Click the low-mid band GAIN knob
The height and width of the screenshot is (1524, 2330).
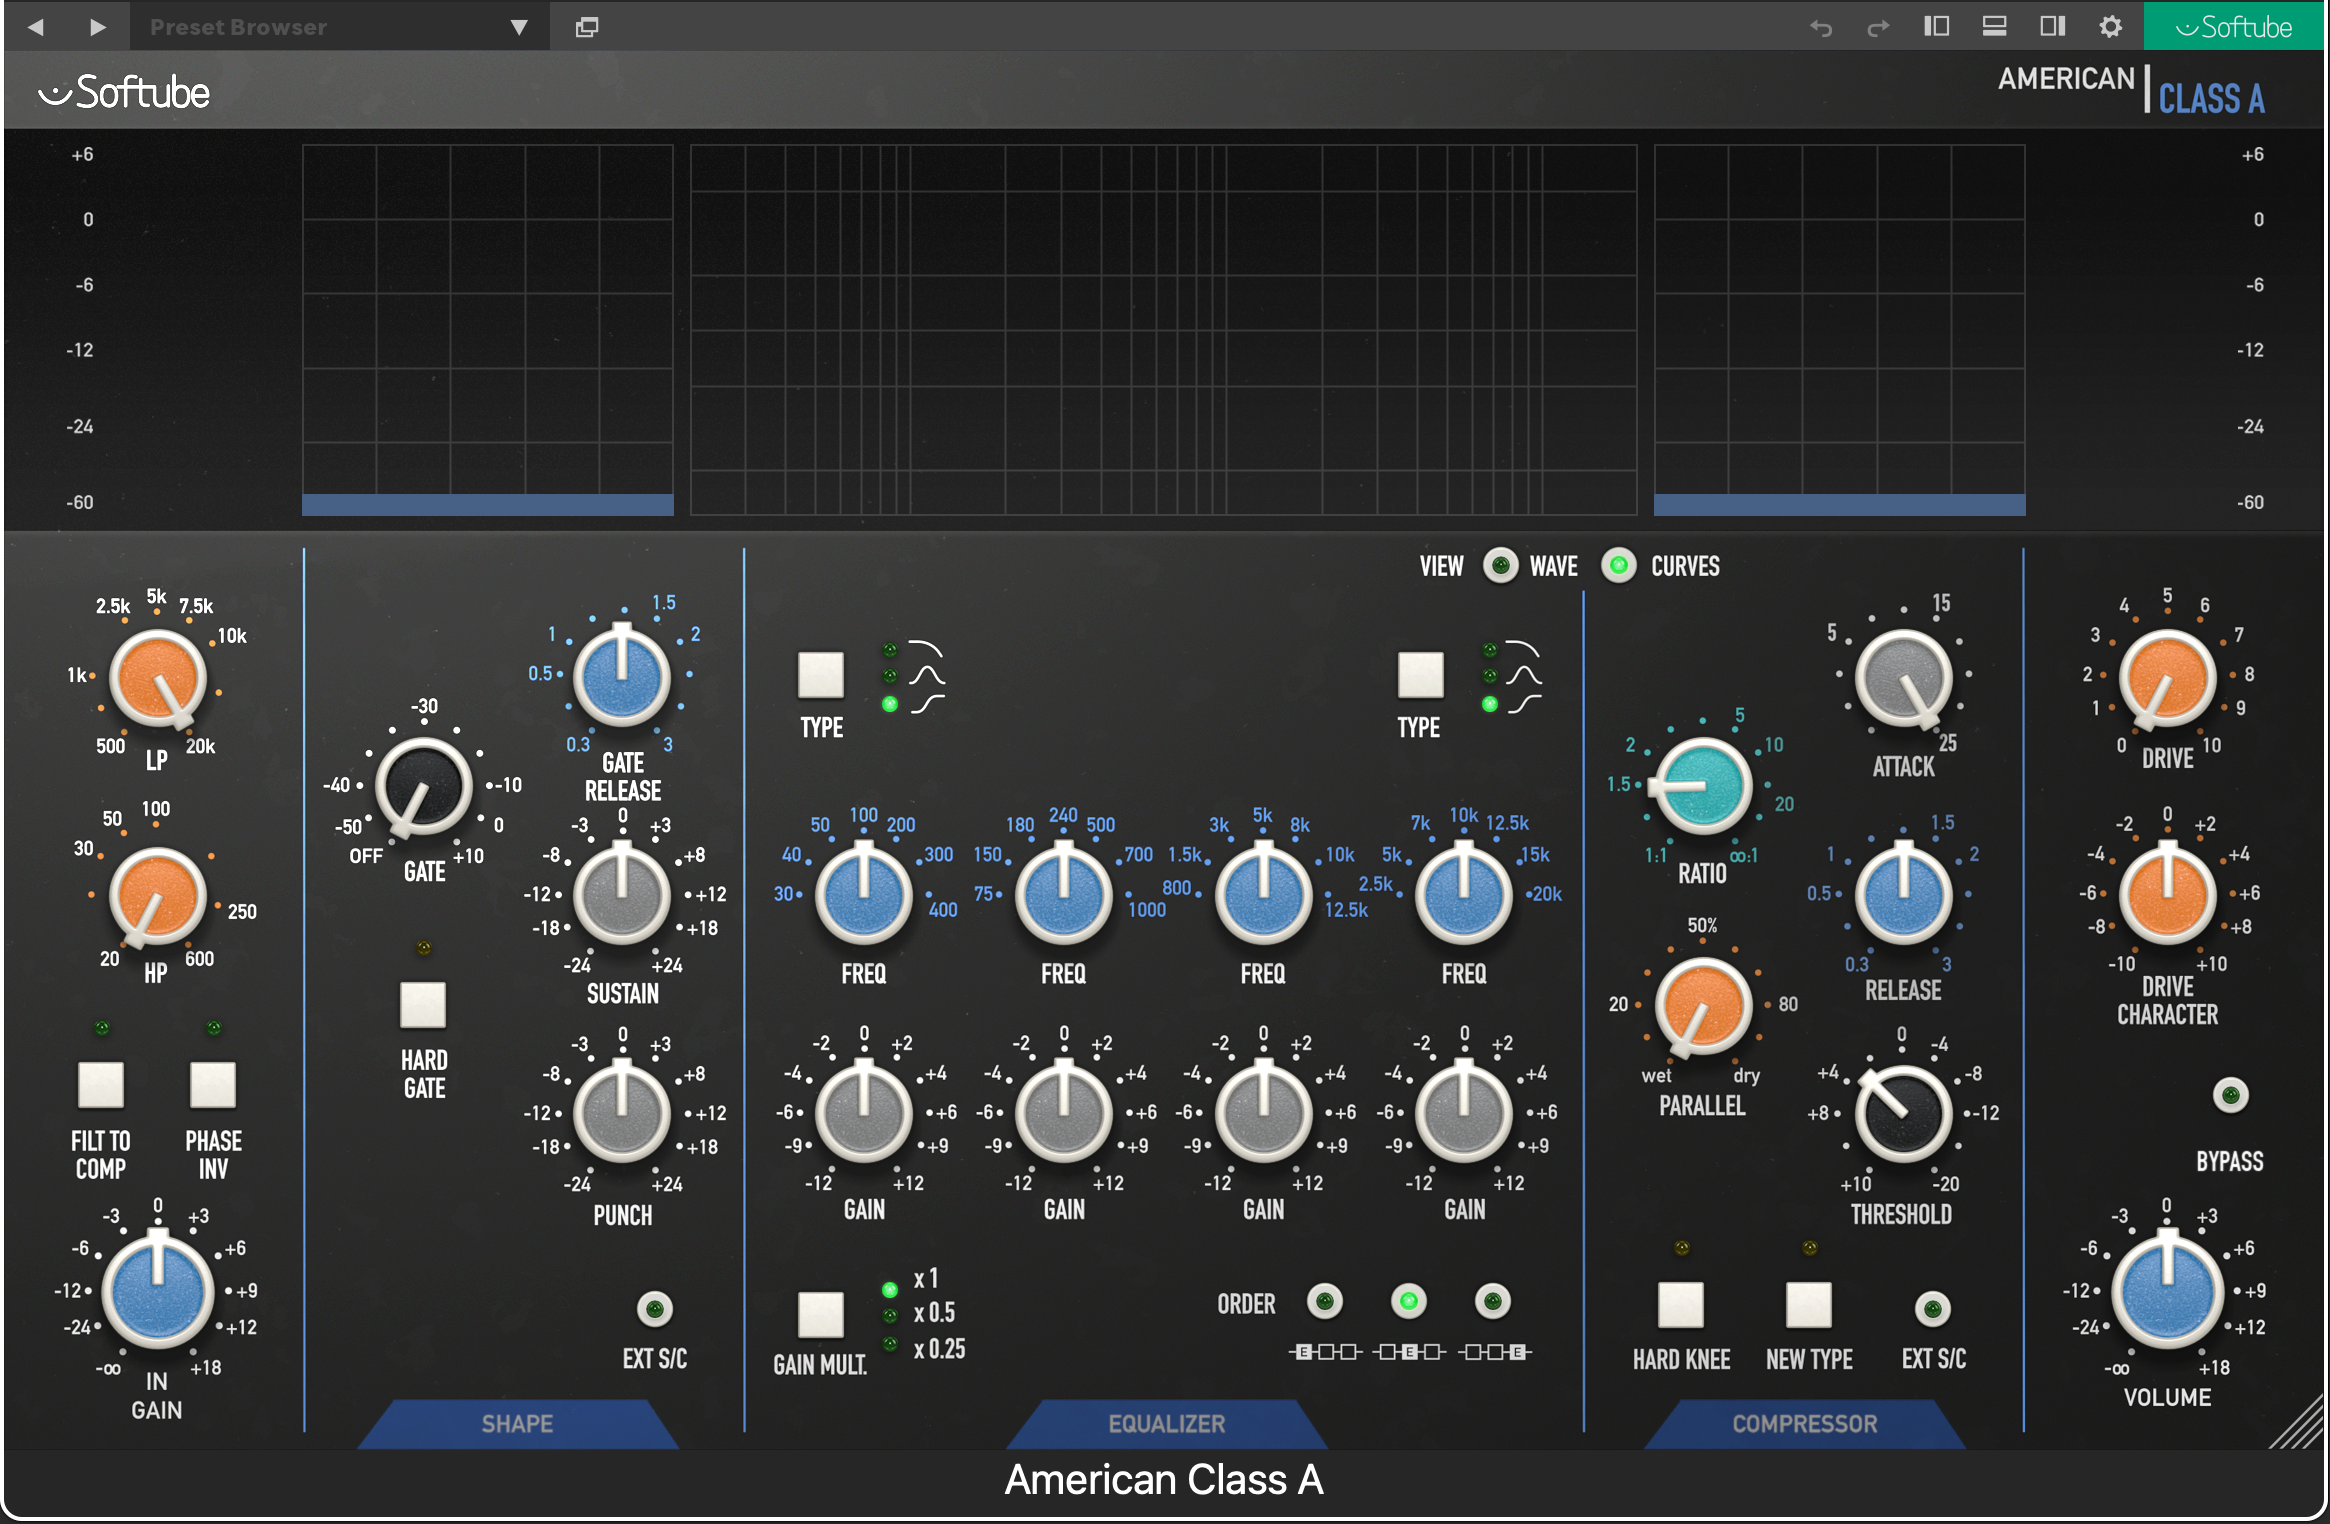(1063, 1112)
